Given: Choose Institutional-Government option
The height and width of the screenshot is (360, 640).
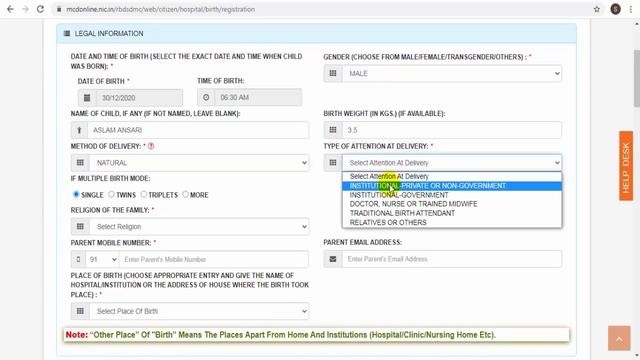Looking at the screenshot, I should pyautogui.click(x=452, y=195).
